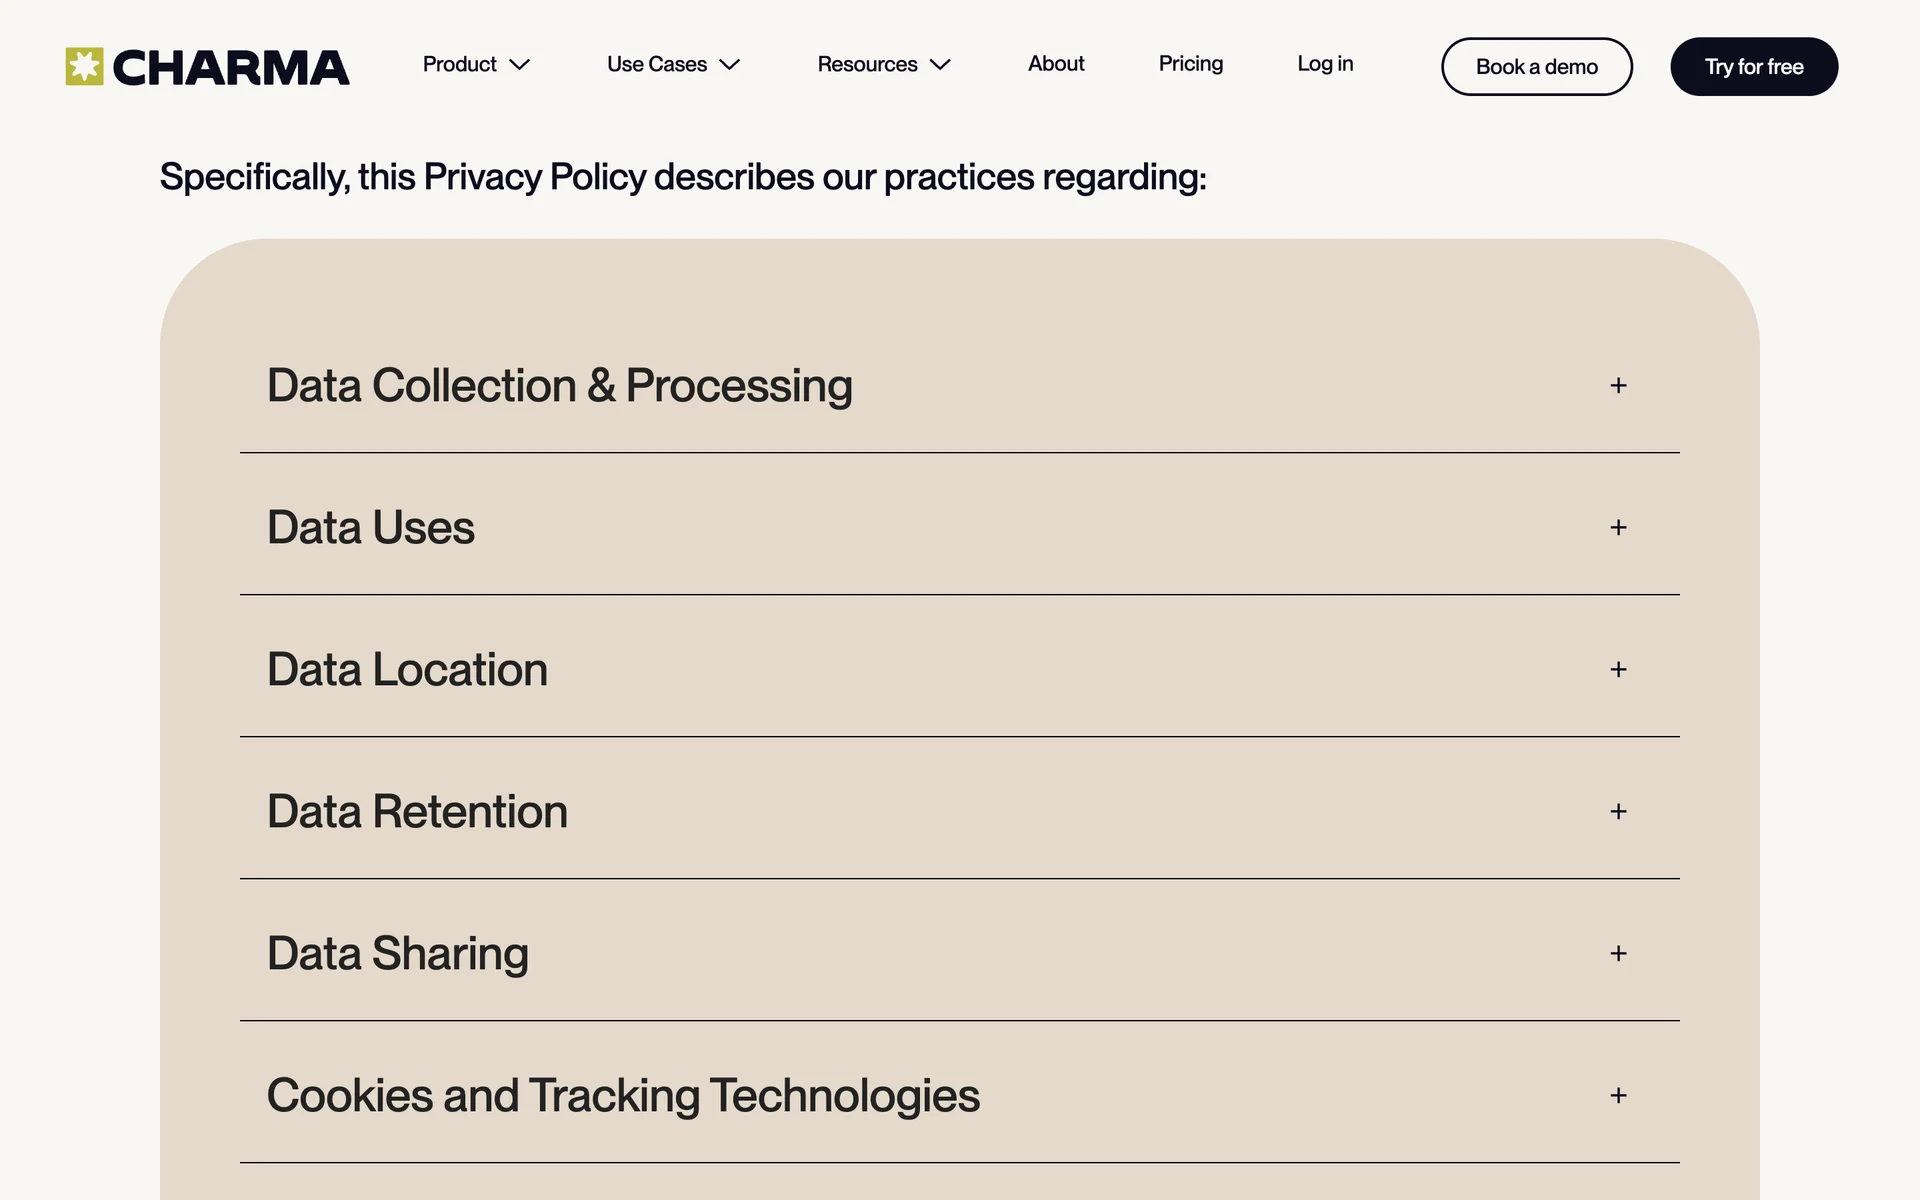Open the Pricing page
Screen dimensions: 1920x1200
click(x=1190, y=64)
